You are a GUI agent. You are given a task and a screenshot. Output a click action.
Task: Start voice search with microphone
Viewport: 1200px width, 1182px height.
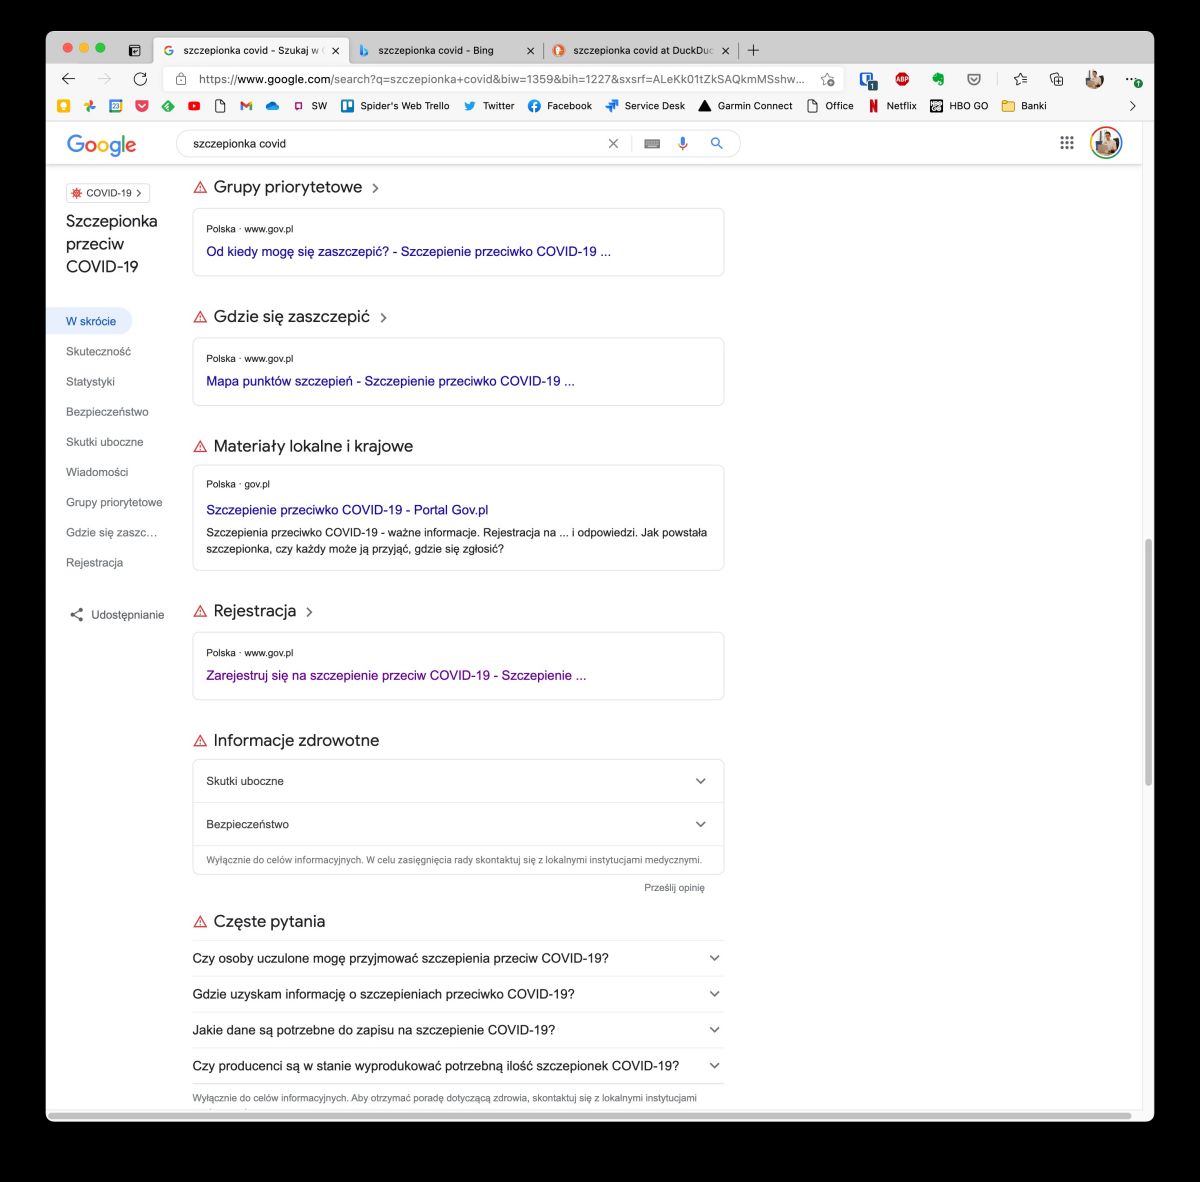tap(683, 144)
